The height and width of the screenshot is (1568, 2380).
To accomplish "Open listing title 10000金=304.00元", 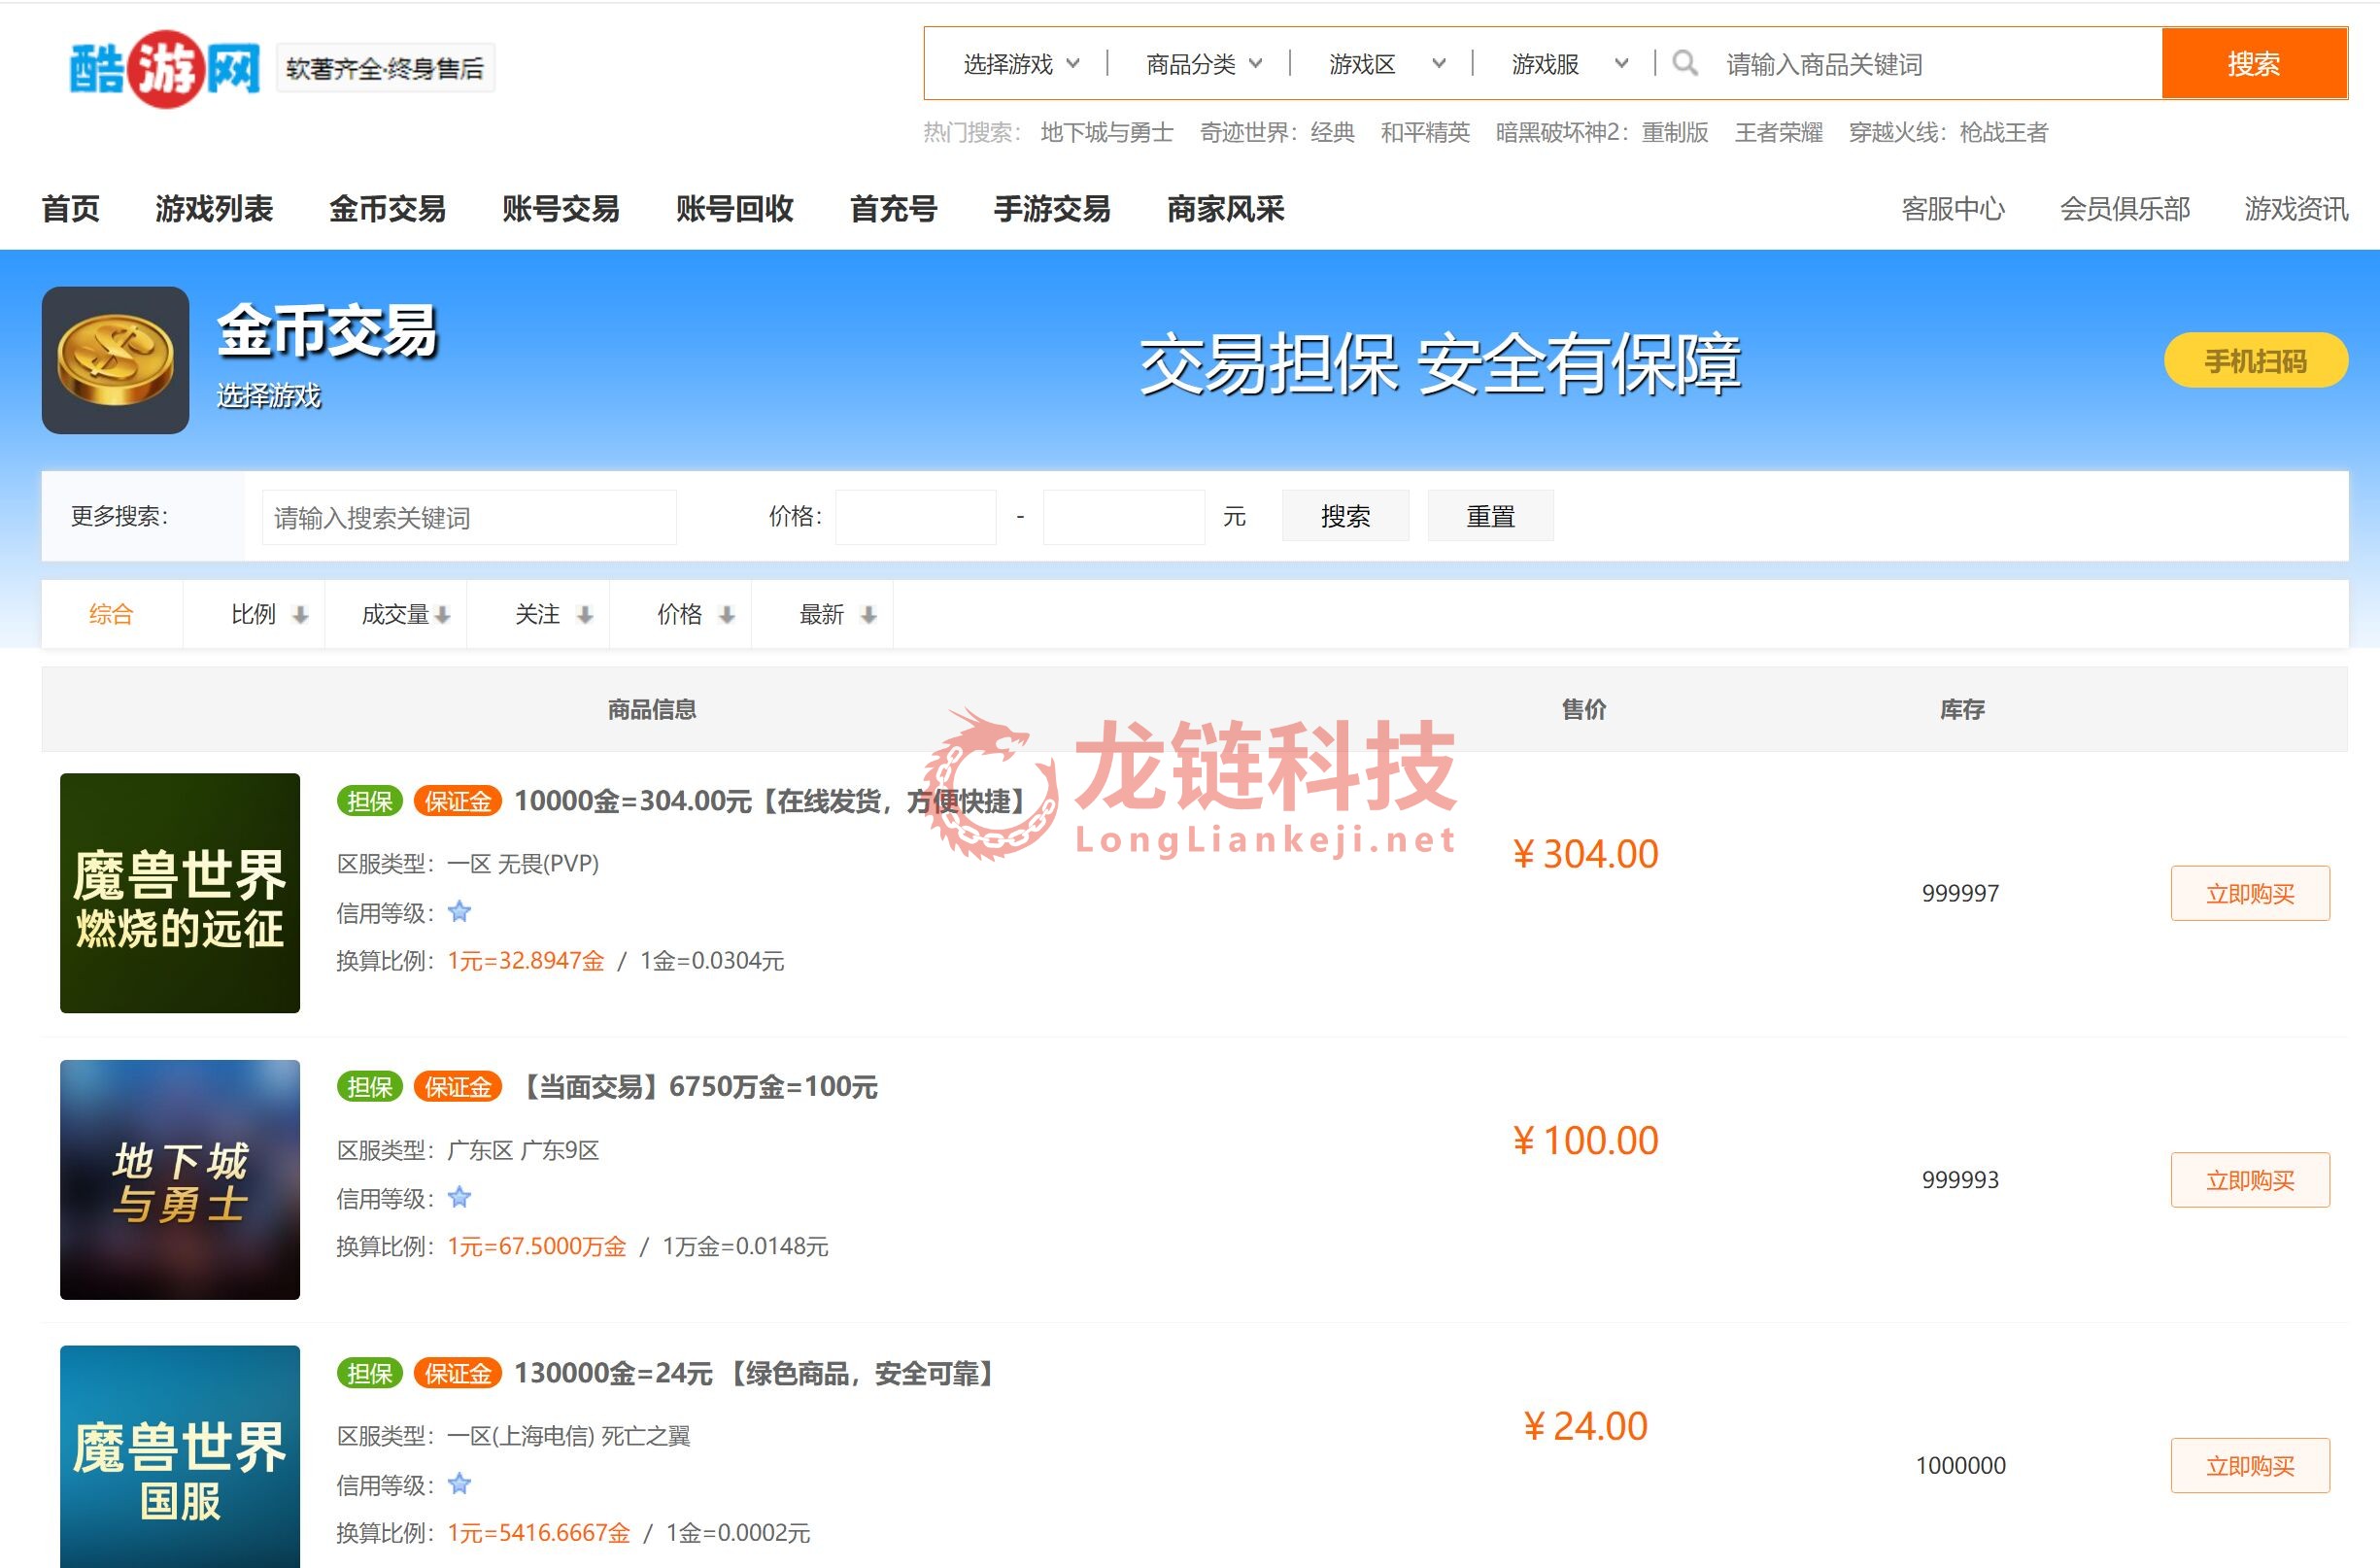I will coord(772,801).
